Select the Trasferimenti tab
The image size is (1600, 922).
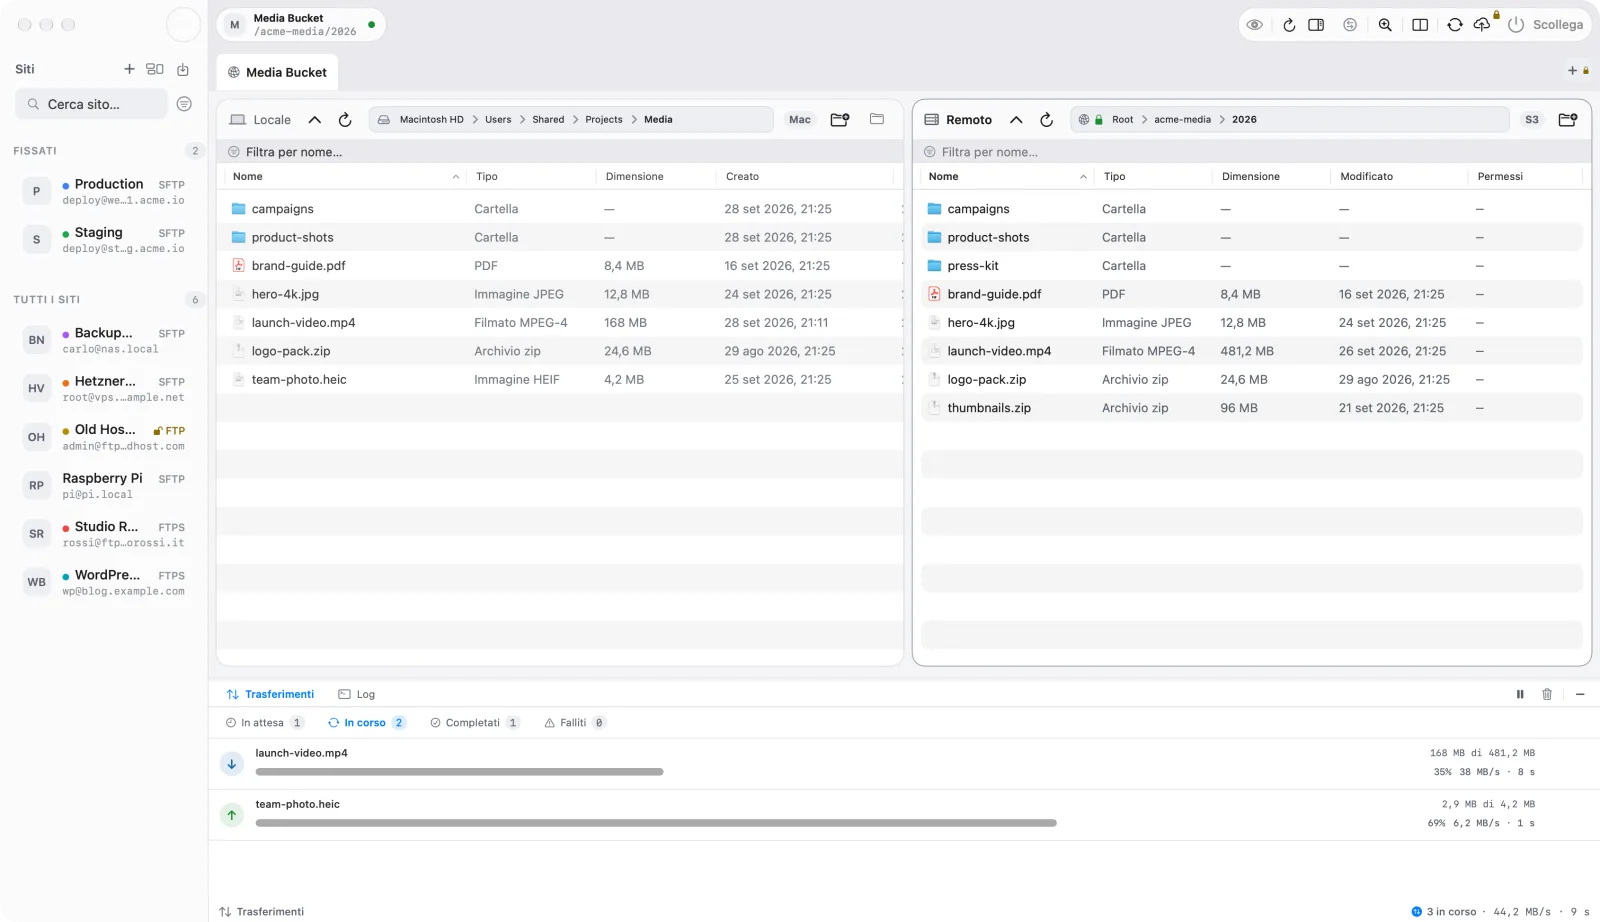[x=270, y=694]
